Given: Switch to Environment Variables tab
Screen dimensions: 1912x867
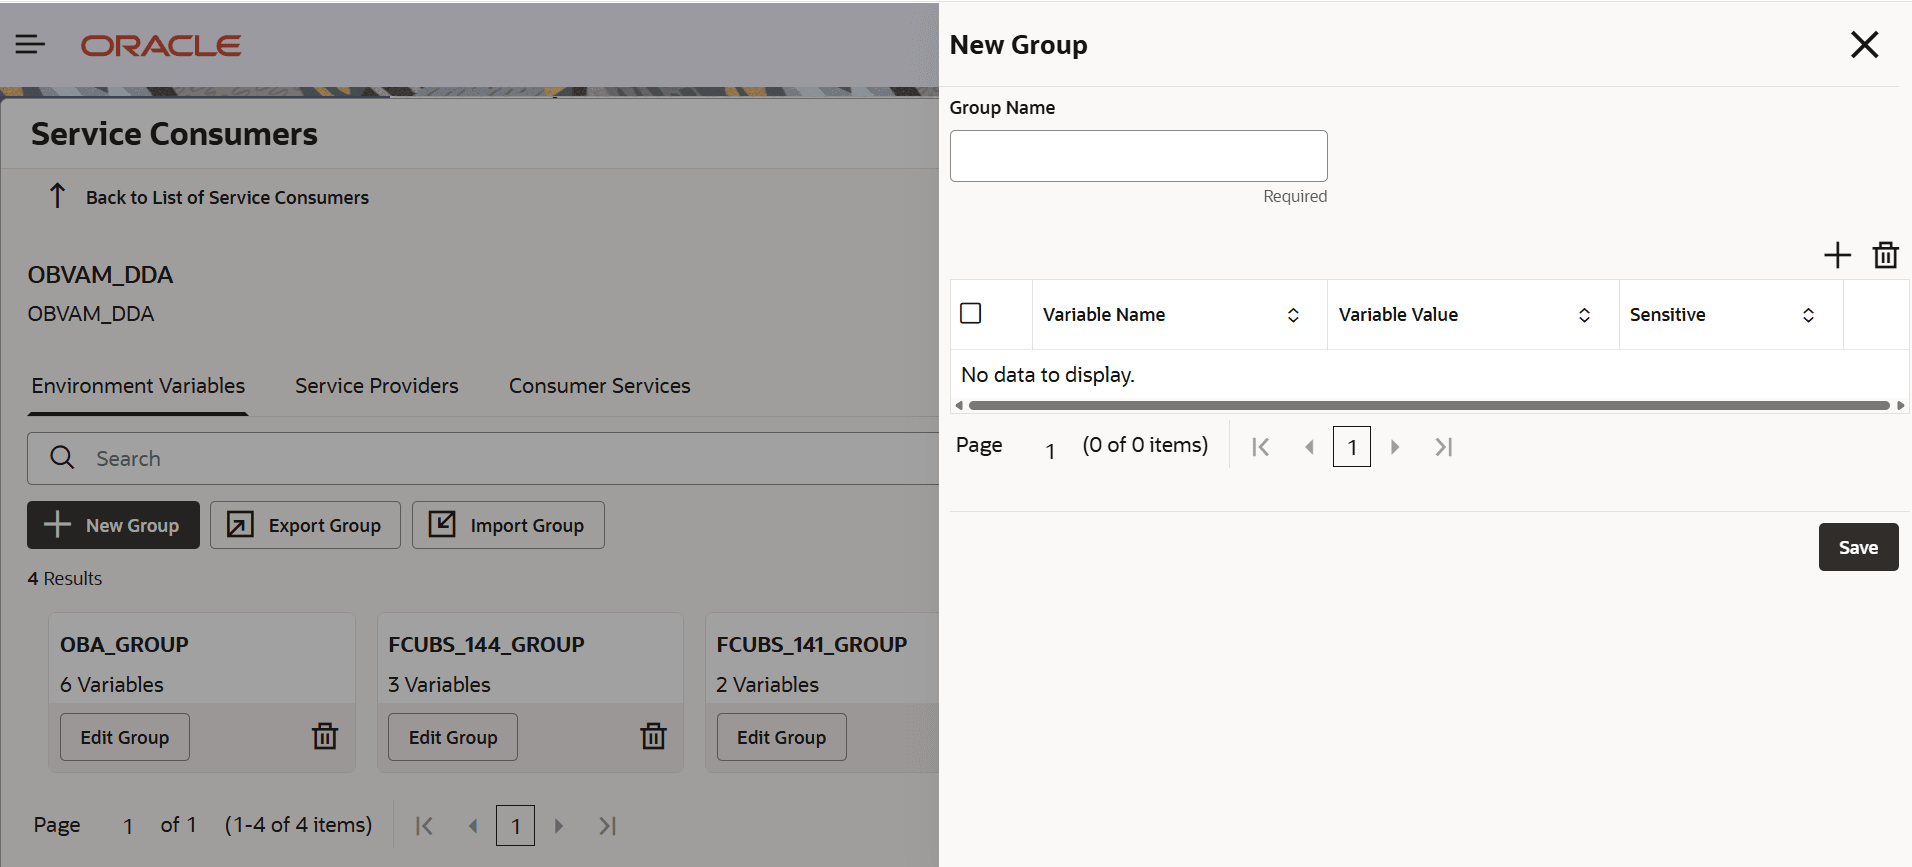Looking at the screenshot, I should (138, 386).
